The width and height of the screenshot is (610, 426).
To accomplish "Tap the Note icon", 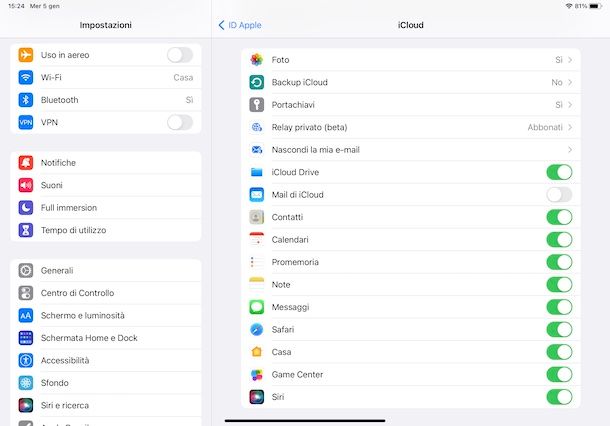I will click(x=256, y=284).
